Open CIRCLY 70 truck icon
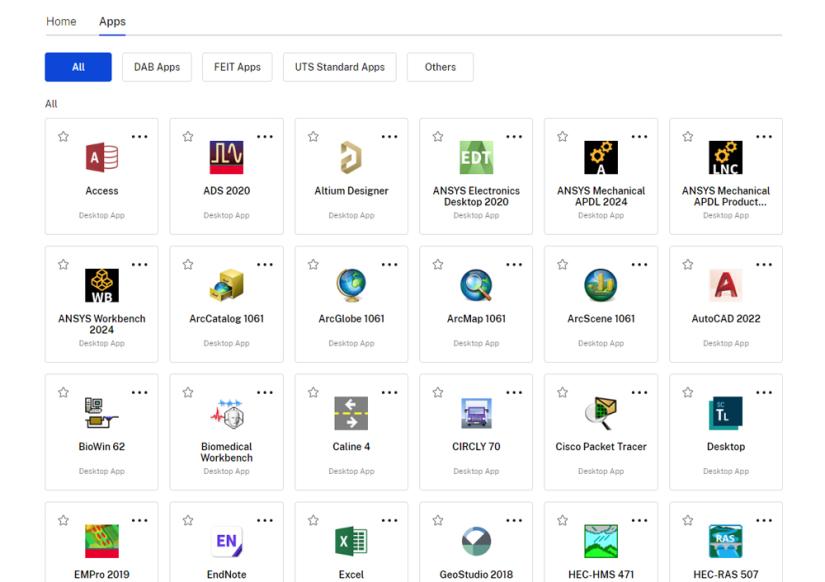This screenshot has width=825, height=582. click(x=476, y=413)
